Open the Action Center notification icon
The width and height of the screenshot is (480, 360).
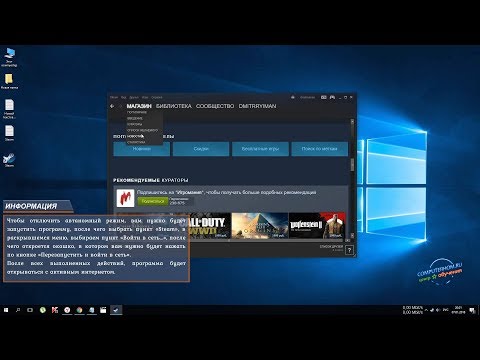[x=472, y=310]
